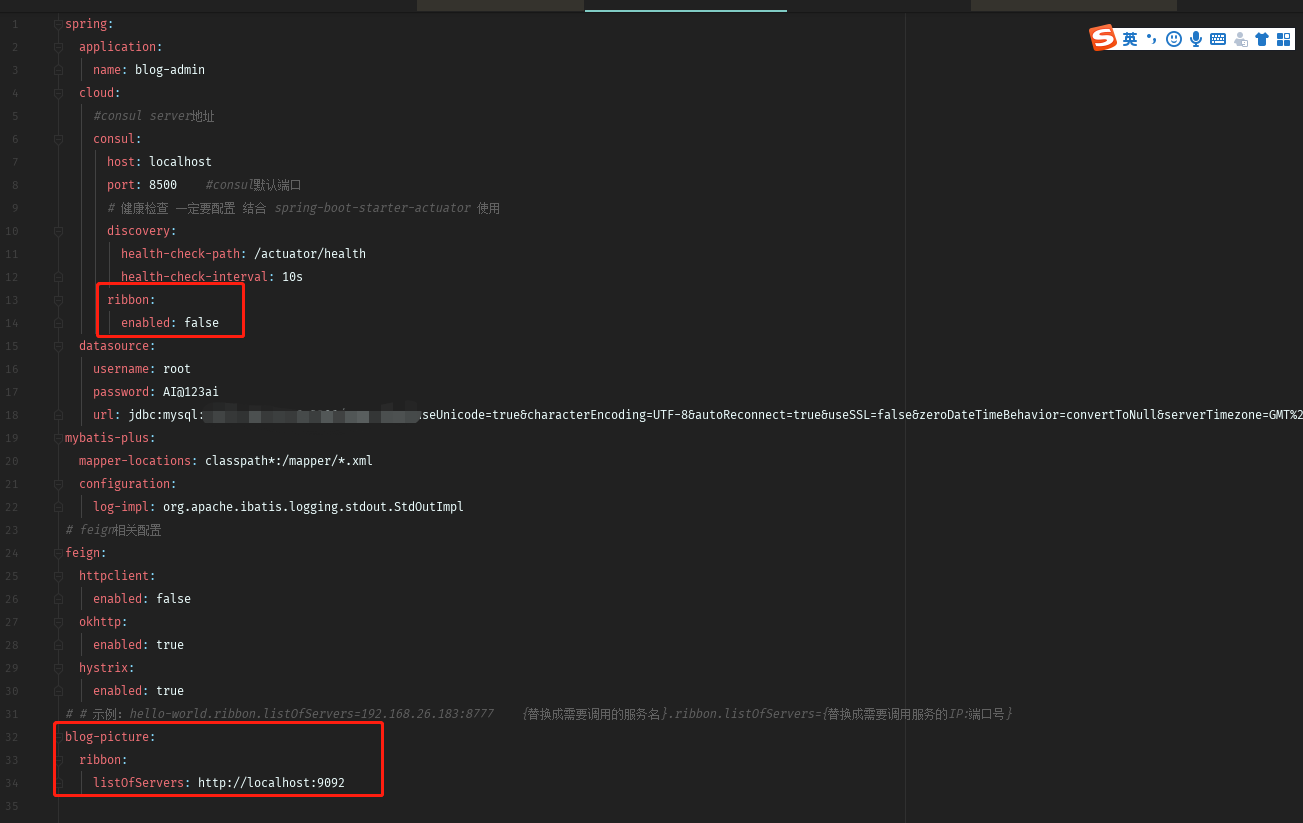1303x823 pixels.
Task: Collapse the blog-picture block fold marker
Action: tap(58, 736)
